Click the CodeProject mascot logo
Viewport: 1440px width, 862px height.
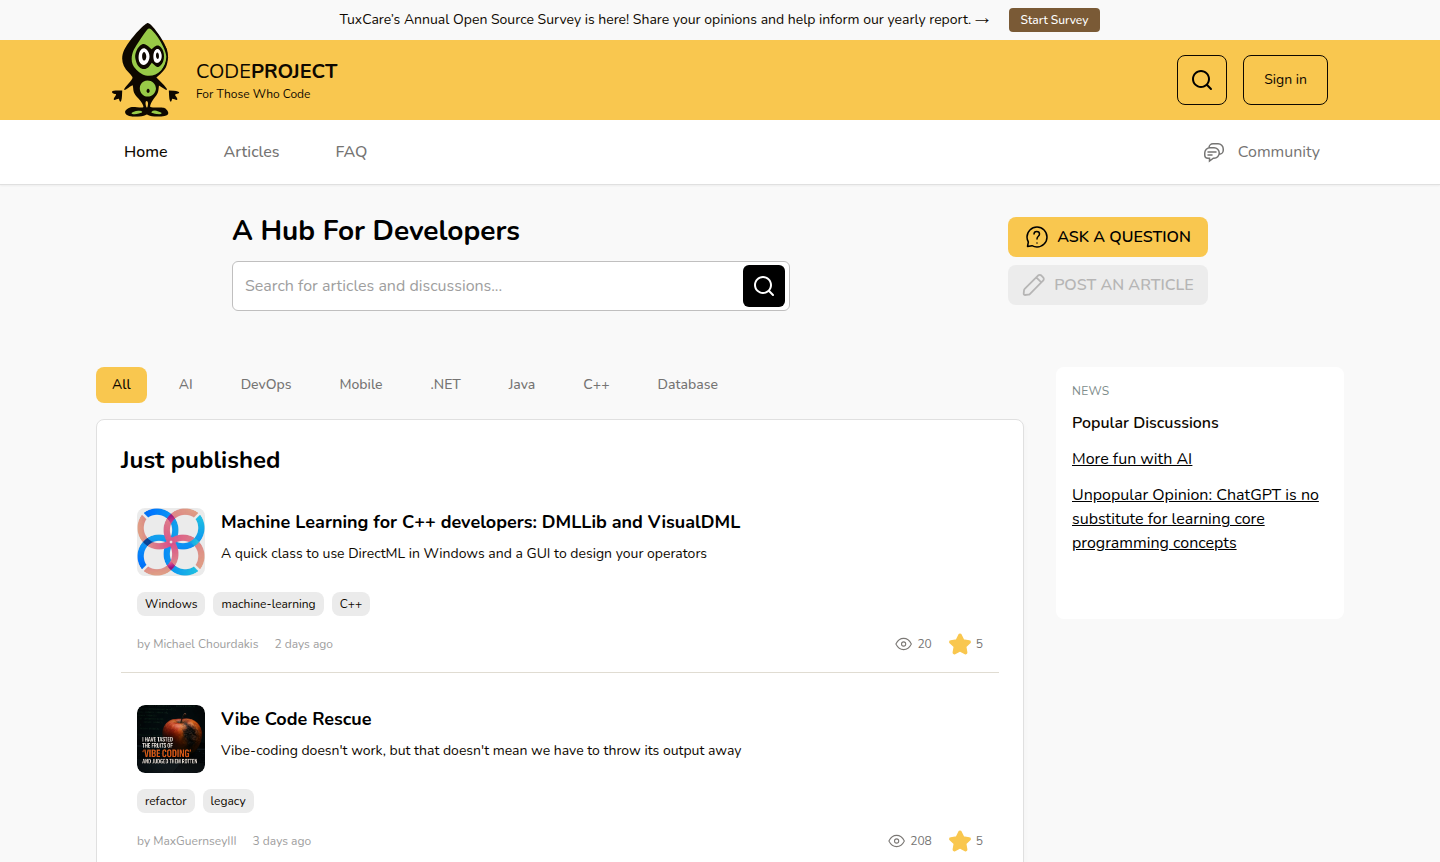[x=145, y=68]
